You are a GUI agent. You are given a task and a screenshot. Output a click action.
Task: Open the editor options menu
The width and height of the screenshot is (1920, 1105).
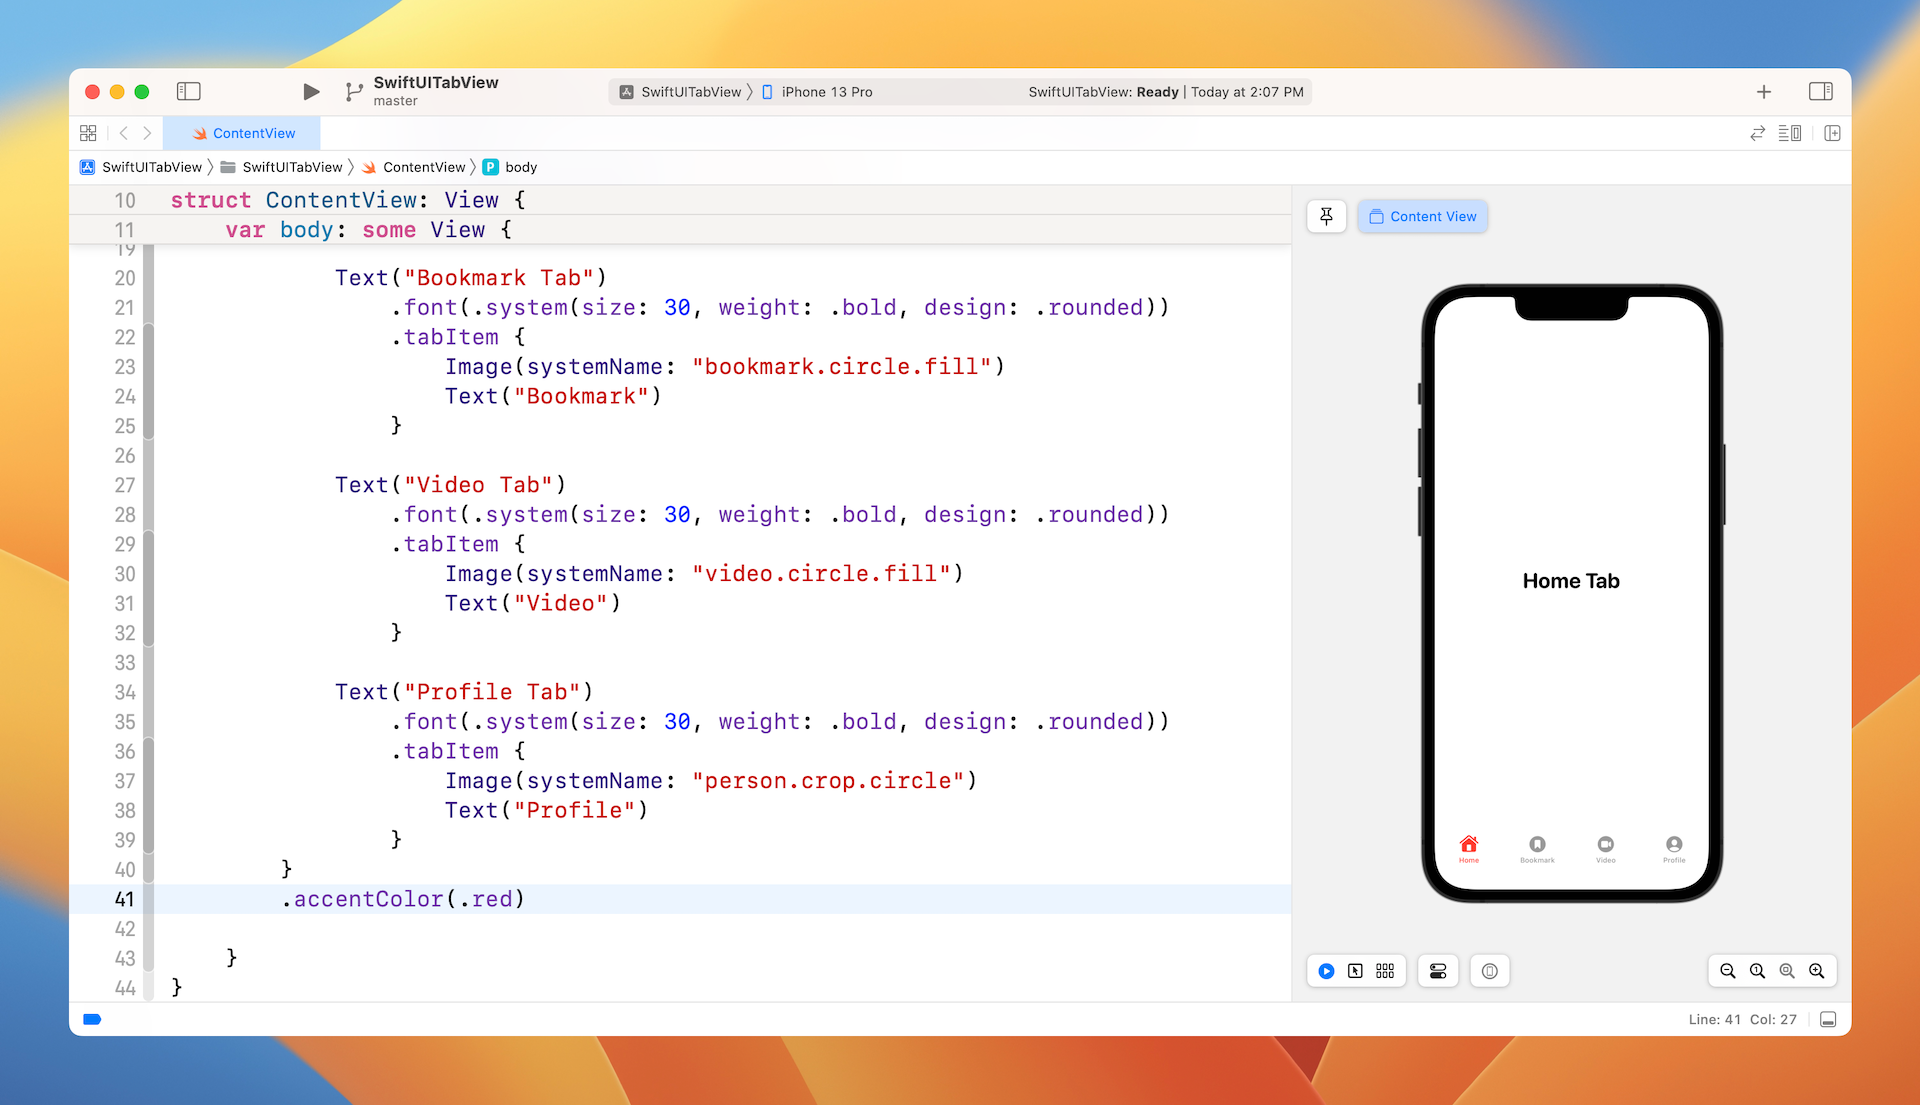(1789, 133)
